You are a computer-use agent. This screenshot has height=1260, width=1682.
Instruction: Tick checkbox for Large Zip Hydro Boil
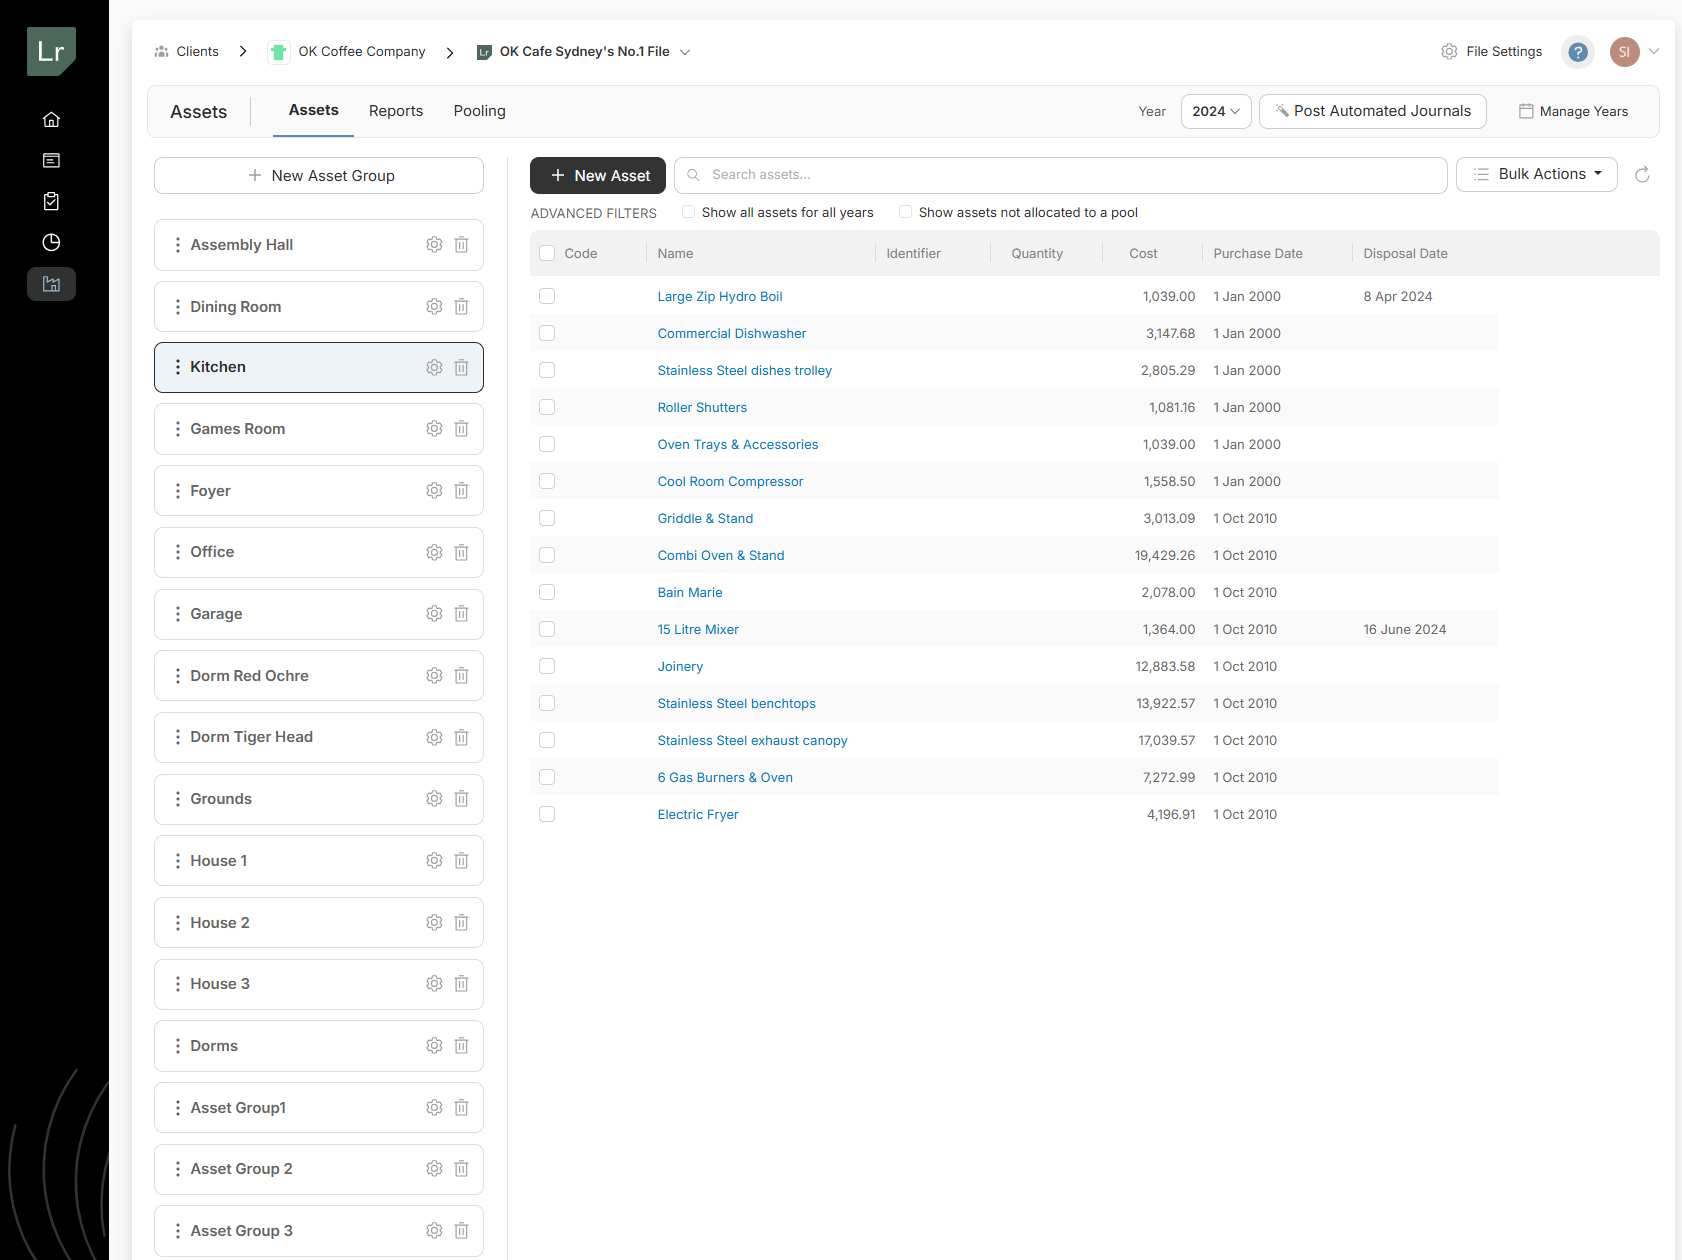pyautogui.click(x=547, y=297)
